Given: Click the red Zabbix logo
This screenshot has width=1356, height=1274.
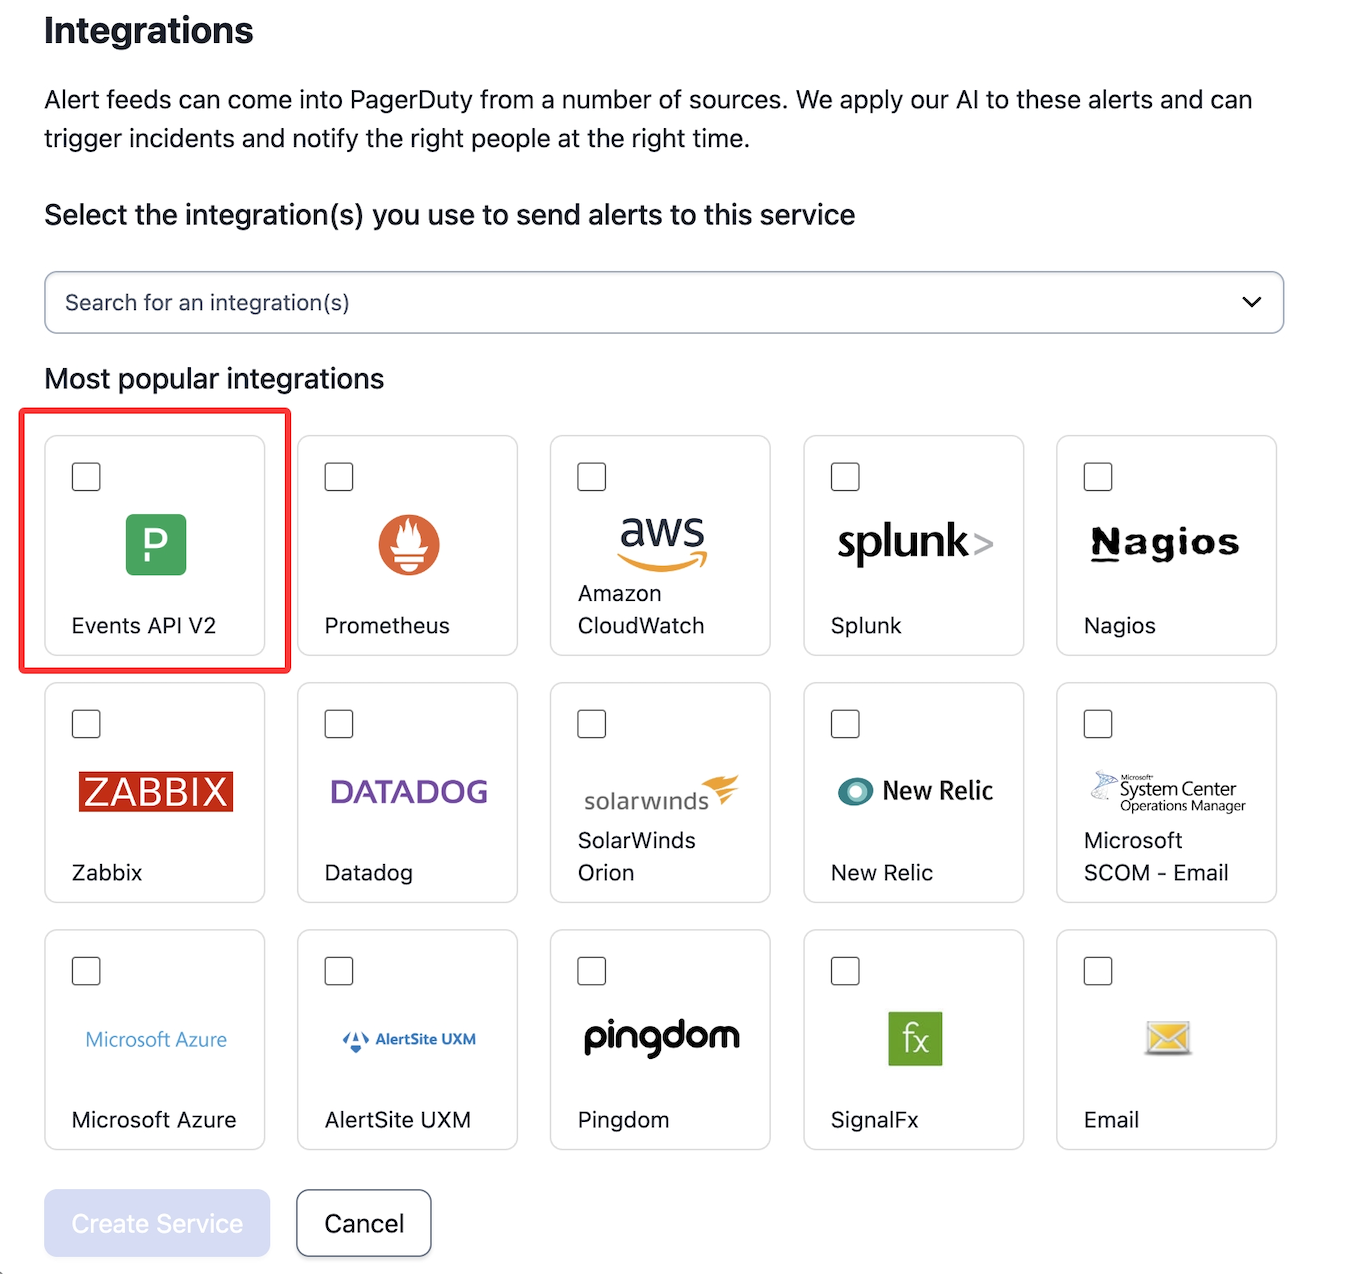Looking at the screenshot, I should click(156, 791).
